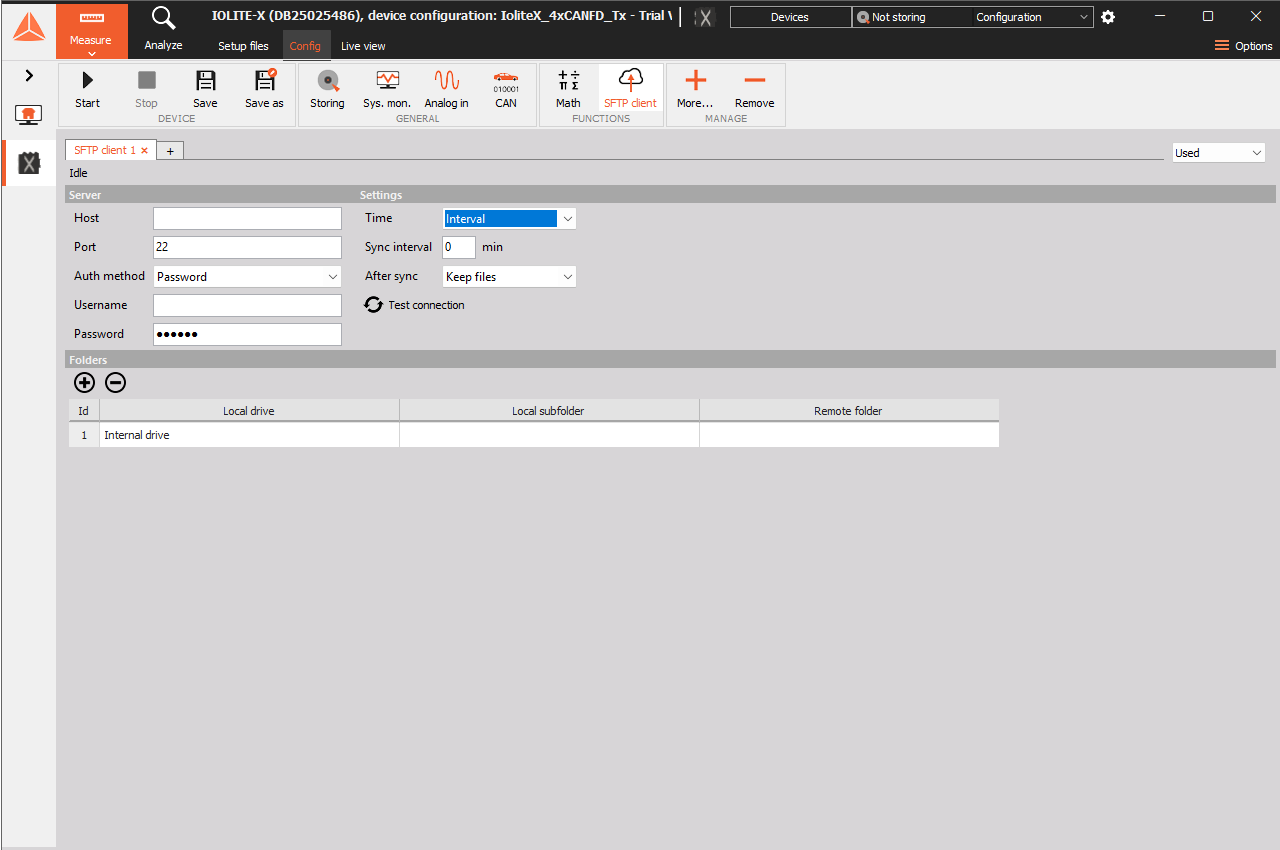Click the Host input field
Viewport: 1280px width, 850px height.
tap(248, 219)
